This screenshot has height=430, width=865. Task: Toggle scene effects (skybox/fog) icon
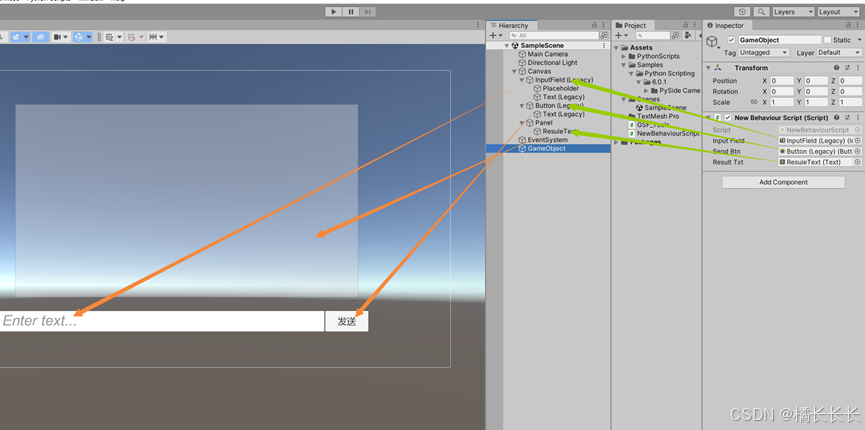(15, 37)
